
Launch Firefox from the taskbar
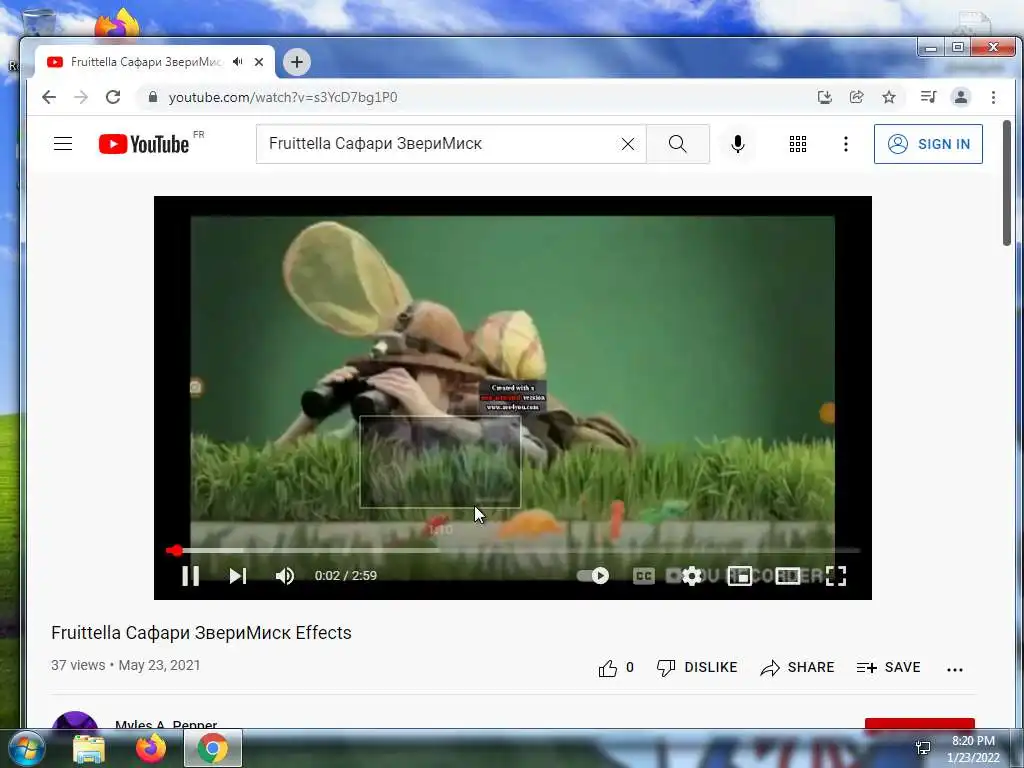click(x=151, y=748)
